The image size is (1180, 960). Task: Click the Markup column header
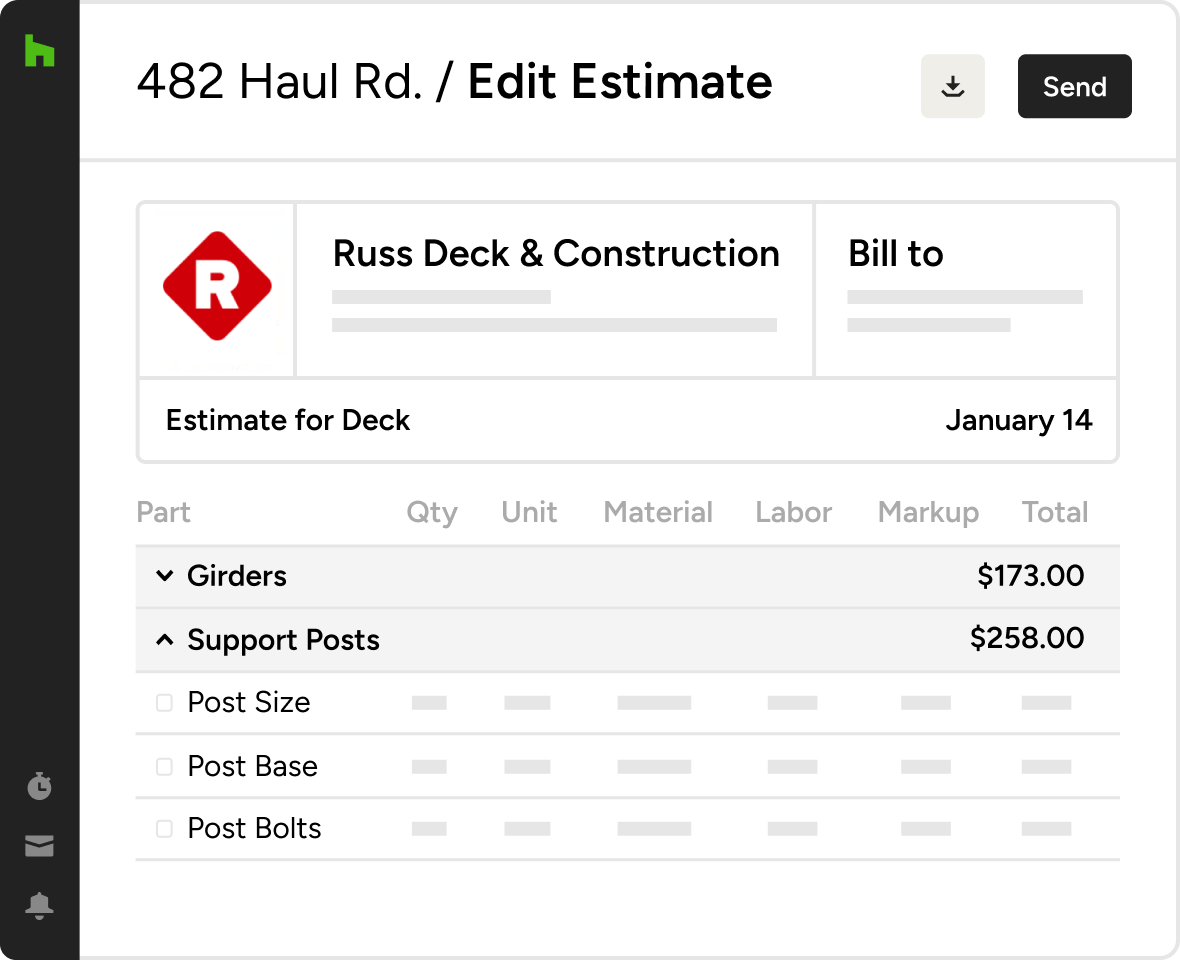(928, 513)
